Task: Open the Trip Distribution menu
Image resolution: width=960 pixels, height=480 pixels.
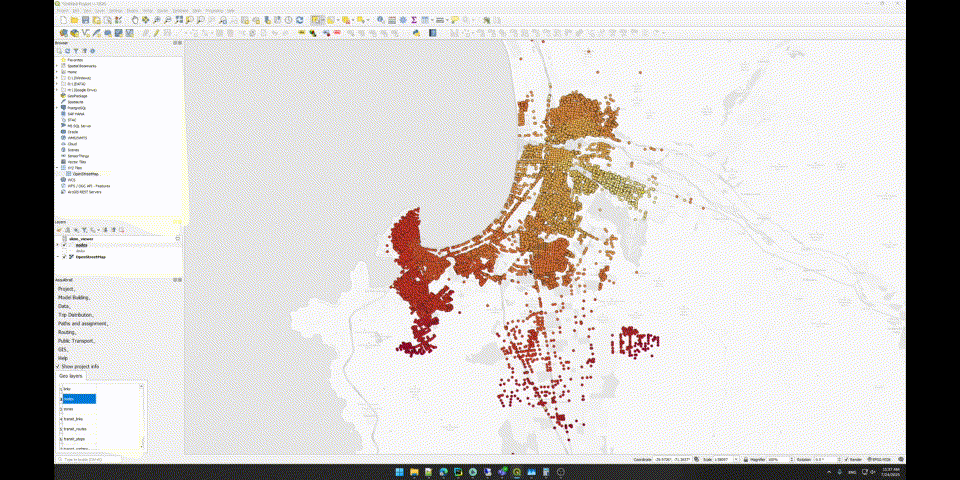Action: click(x=75, y=315)
